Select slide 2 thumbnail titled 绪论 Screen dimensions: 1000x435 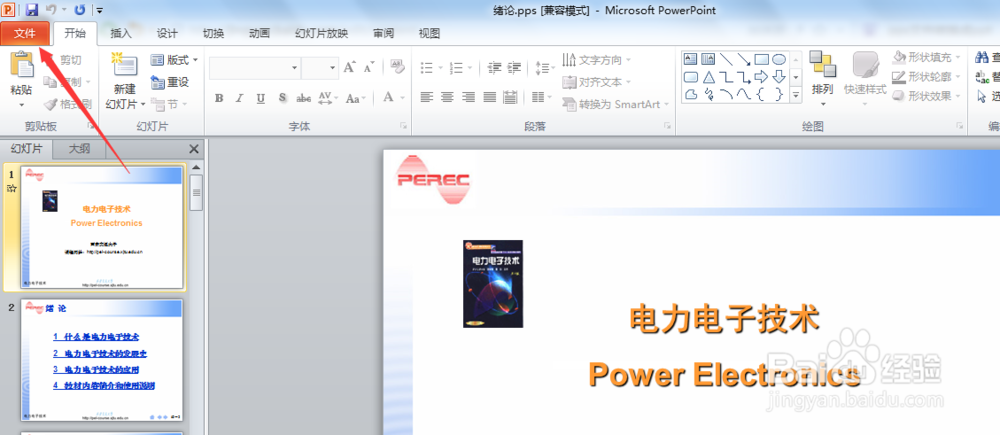point(102,360)
